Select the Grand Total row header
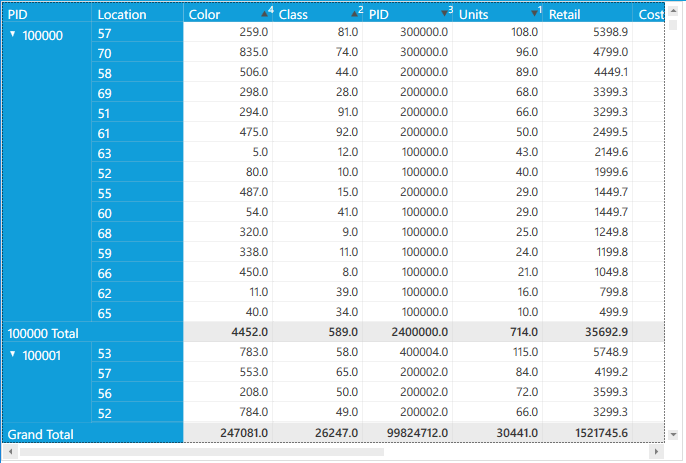 pos(40,434)
